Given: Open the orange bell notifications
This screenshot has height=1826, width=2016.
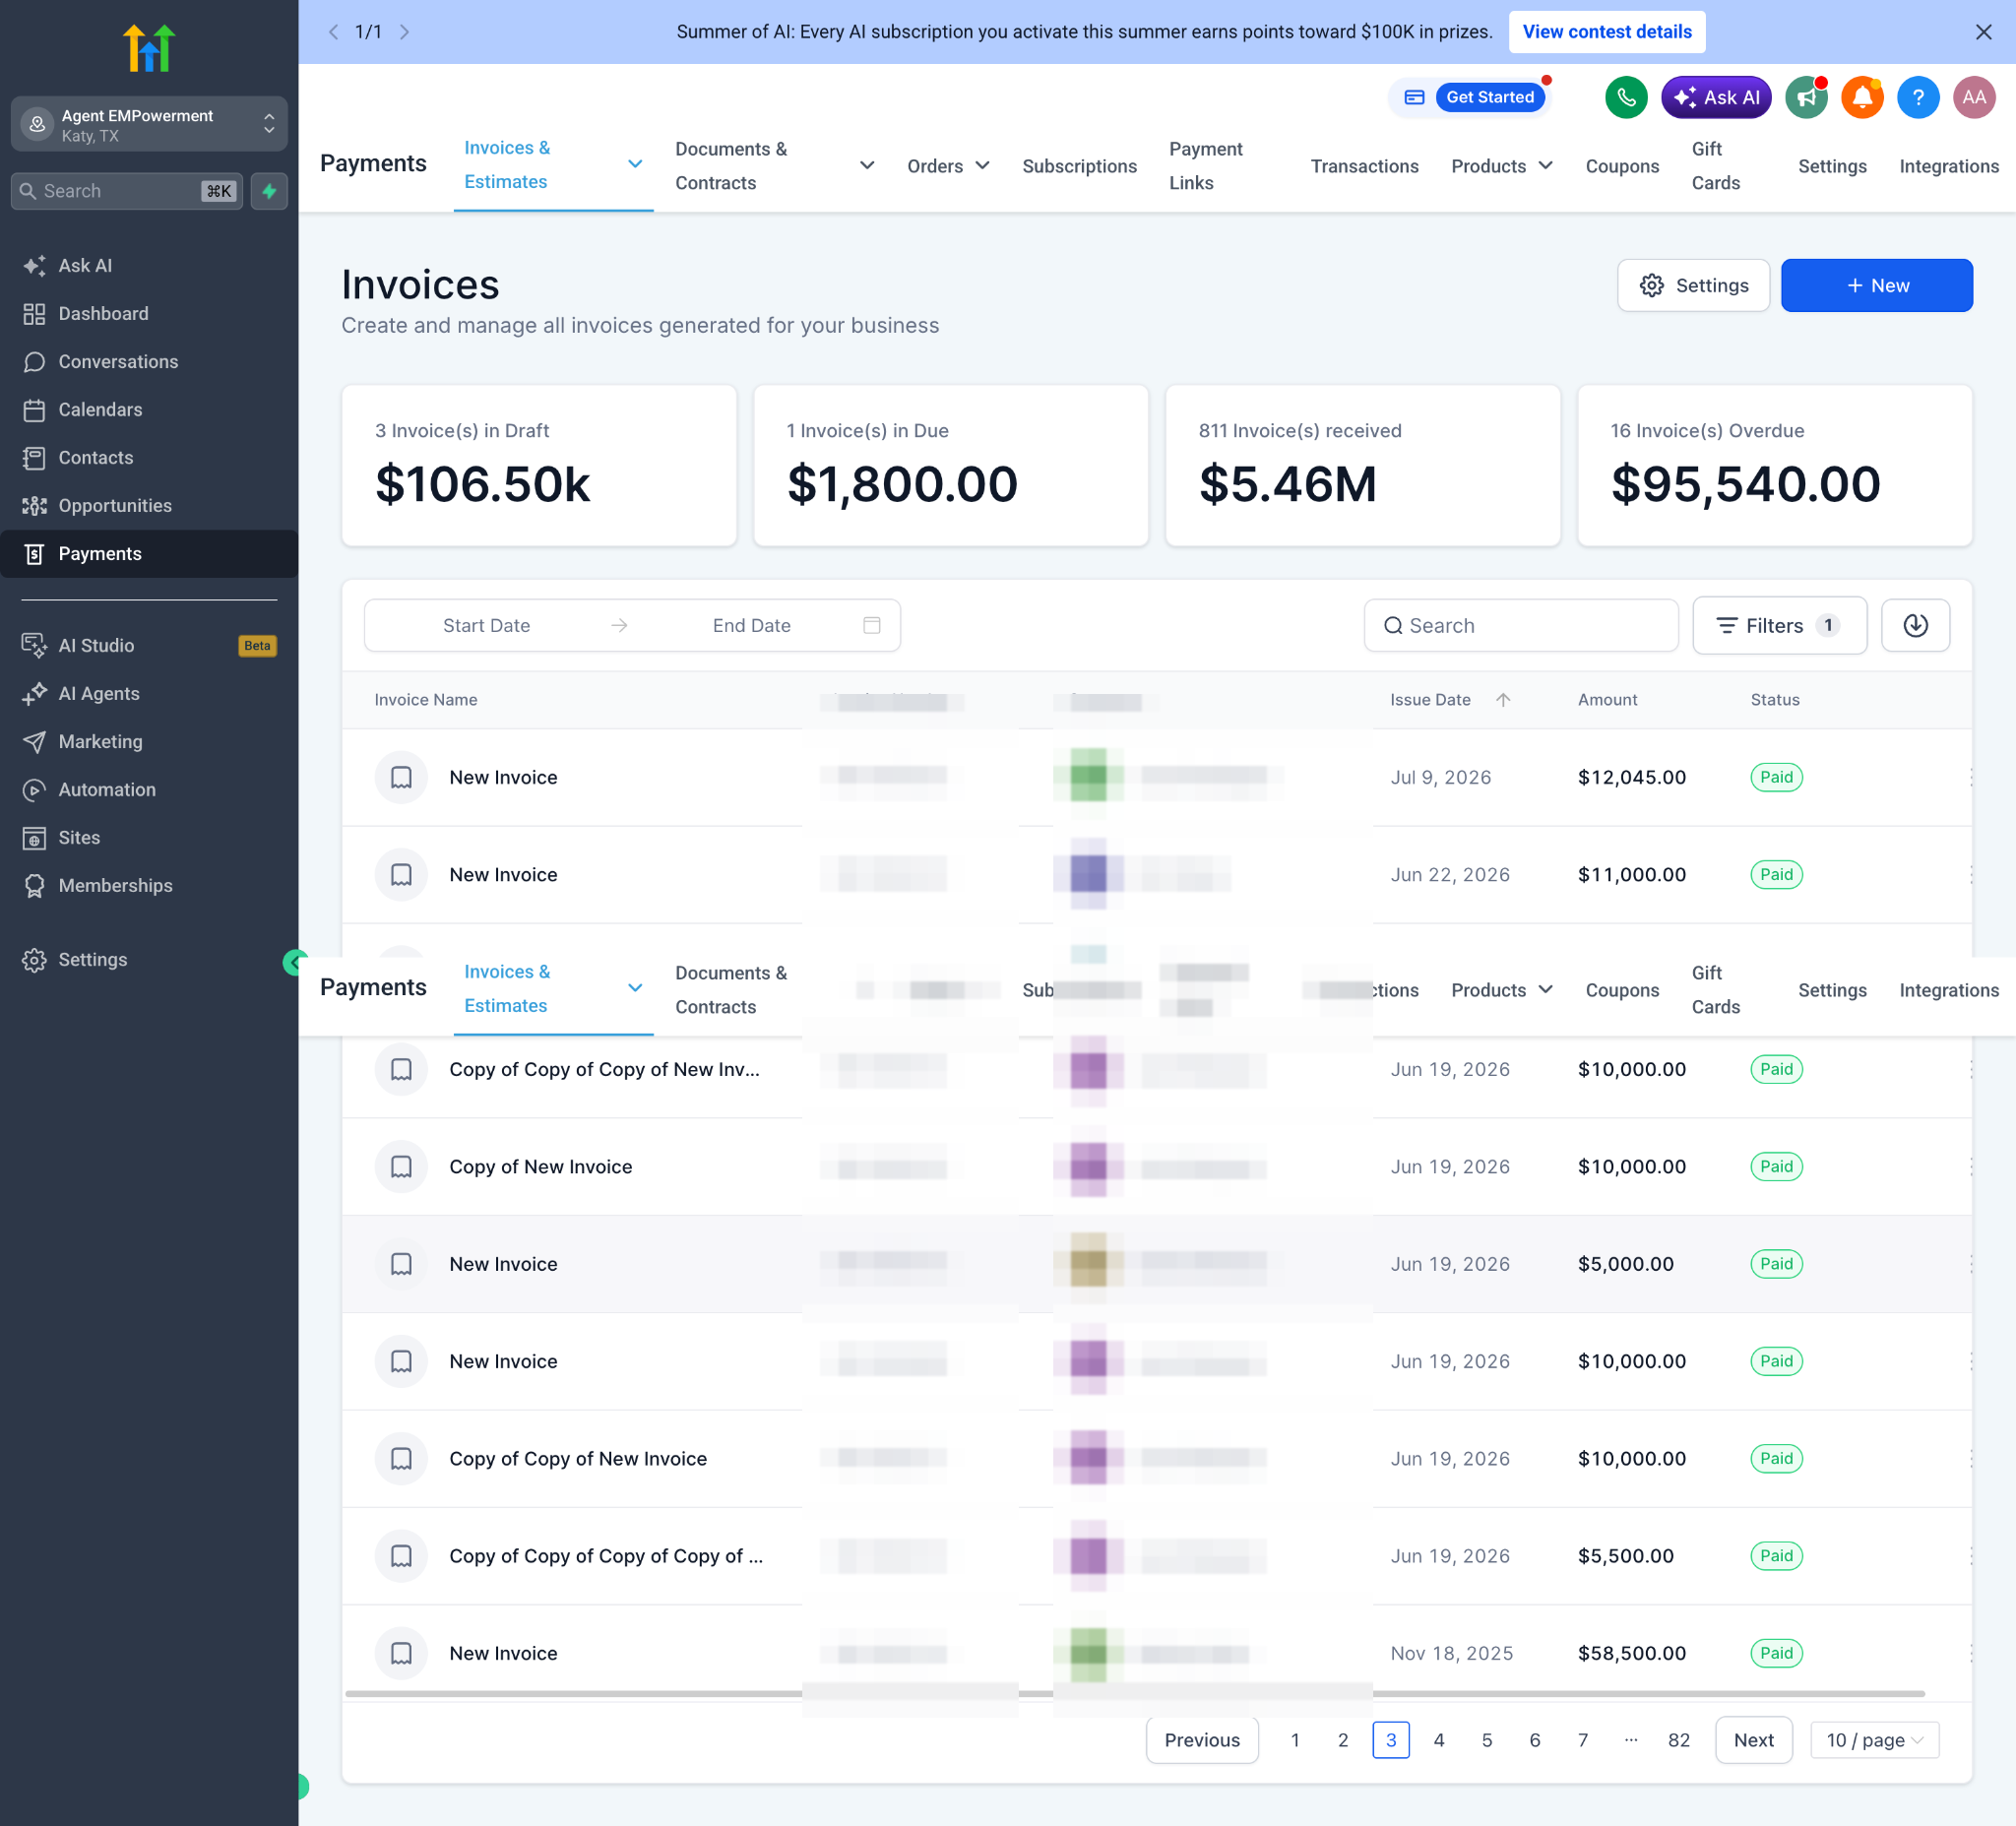Looking at the screenshot, I should 1862,97.
